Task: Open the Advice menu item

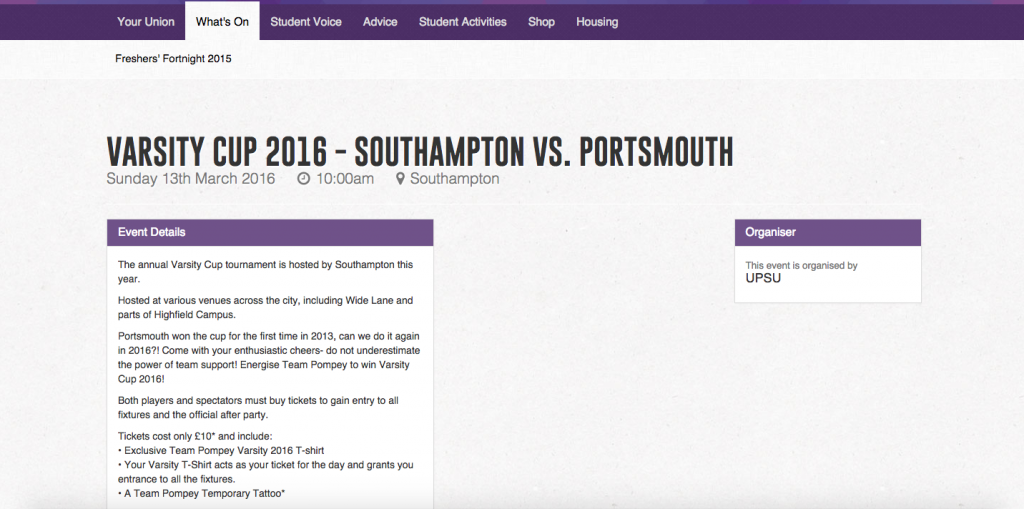Action: click(x=380, y=21)
